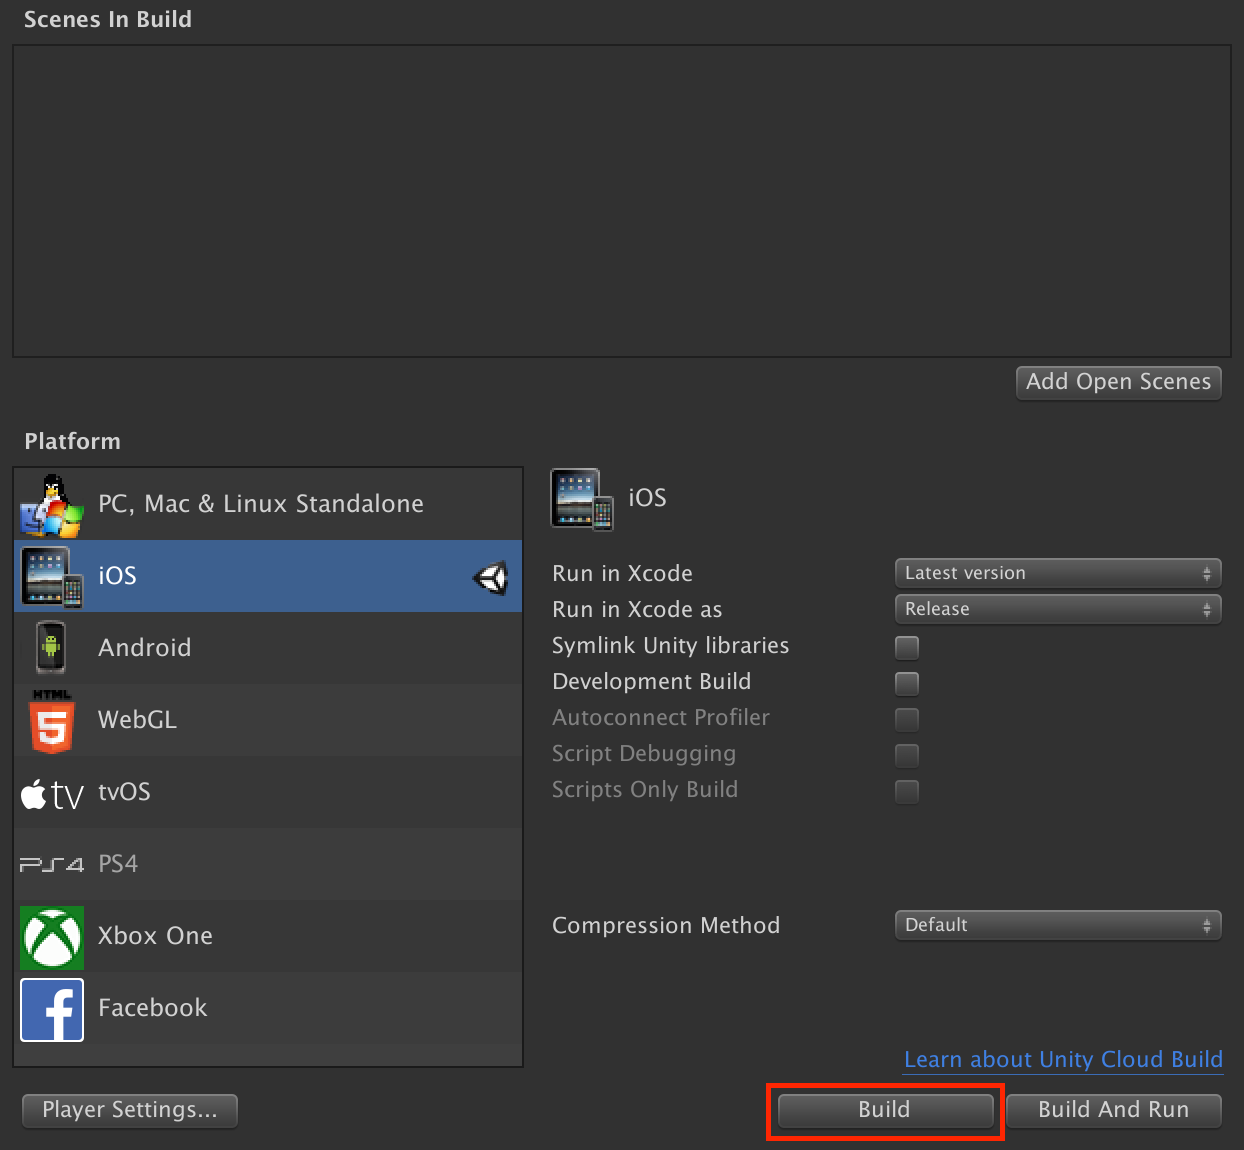1244x1150 pixels.
Task: Enable Symlink Unity libraries checkbox
Action: [907, 647]
